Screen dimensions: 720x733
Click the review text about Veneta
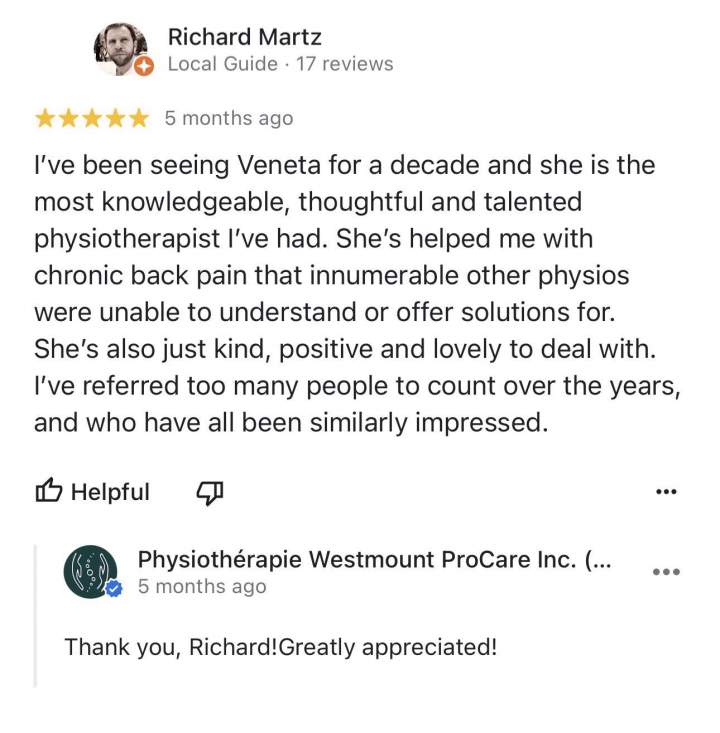pyautogui.click(x=357, y=294)
